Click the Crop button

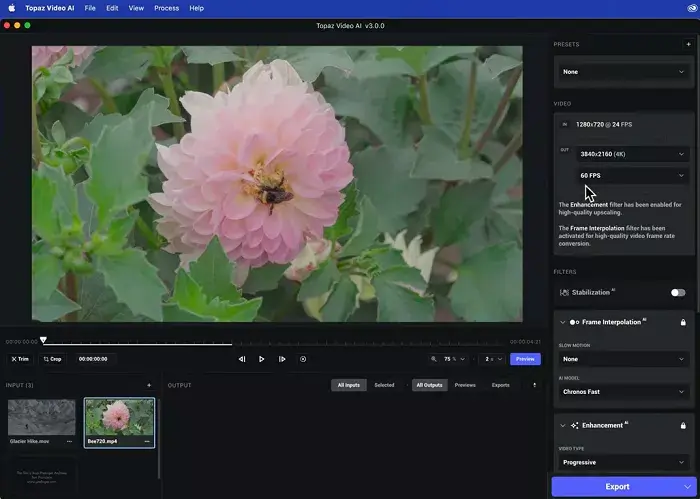[52, 359]
